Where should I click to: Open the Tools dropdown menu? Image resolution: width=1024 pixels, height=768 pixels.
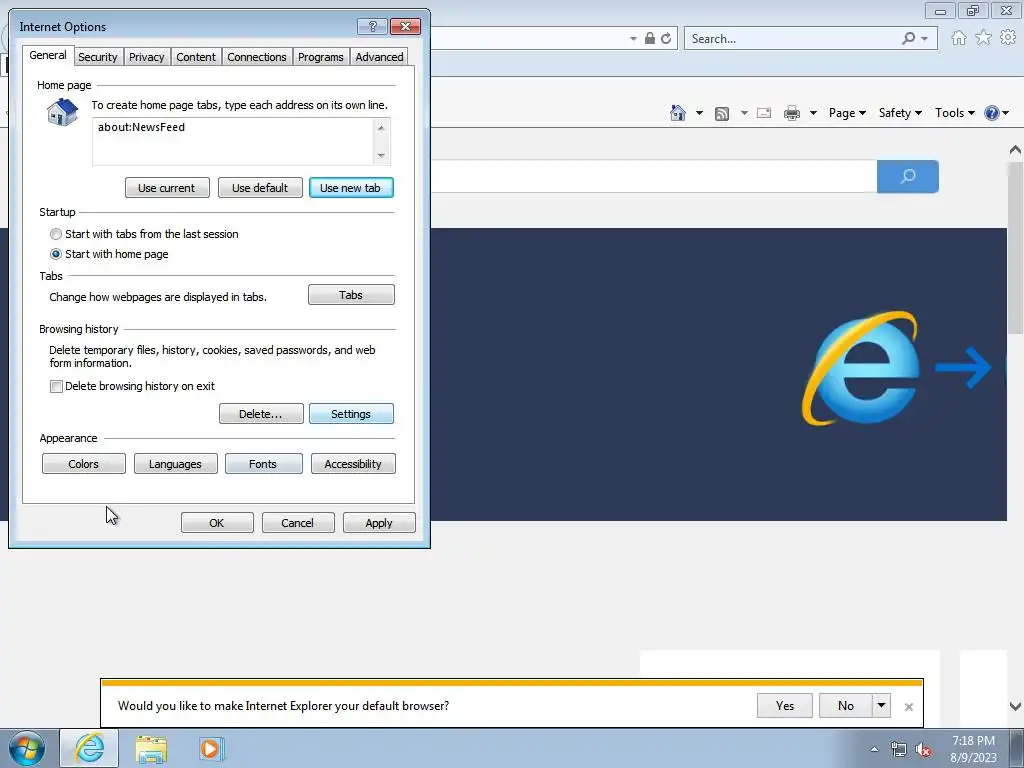coord(955,113)
